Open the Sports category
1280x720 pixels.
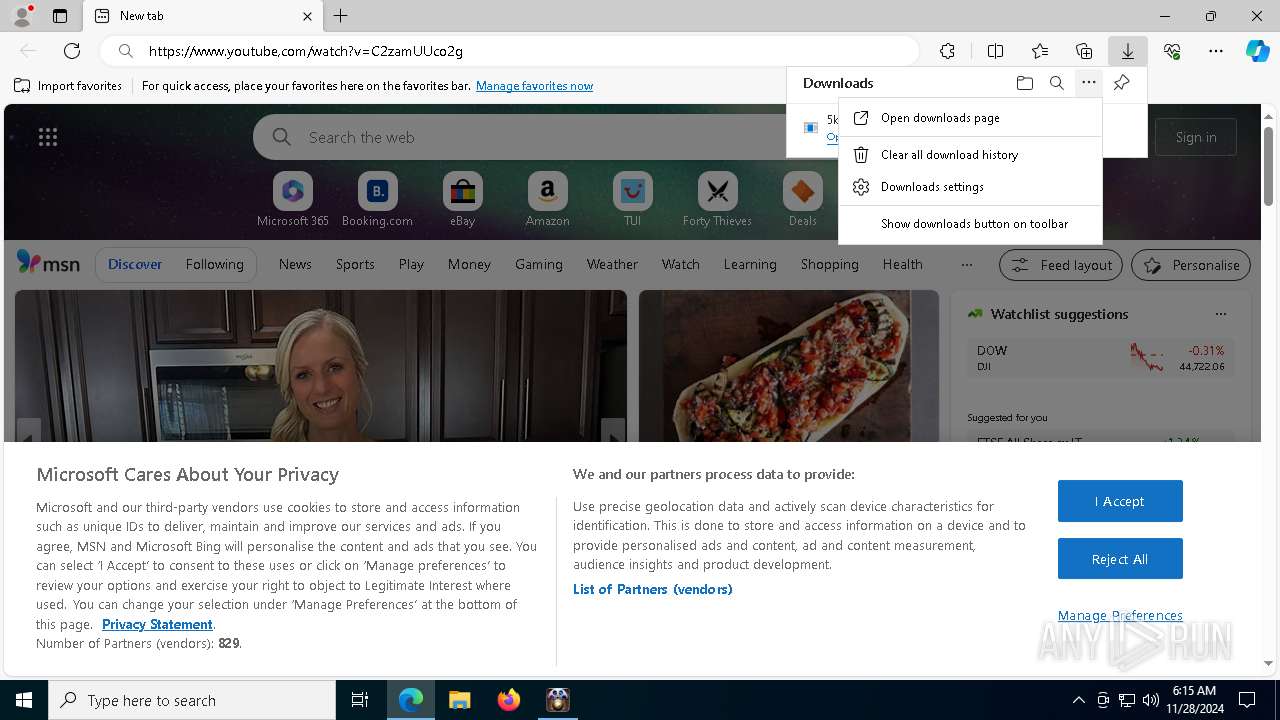tap(355, 264)
